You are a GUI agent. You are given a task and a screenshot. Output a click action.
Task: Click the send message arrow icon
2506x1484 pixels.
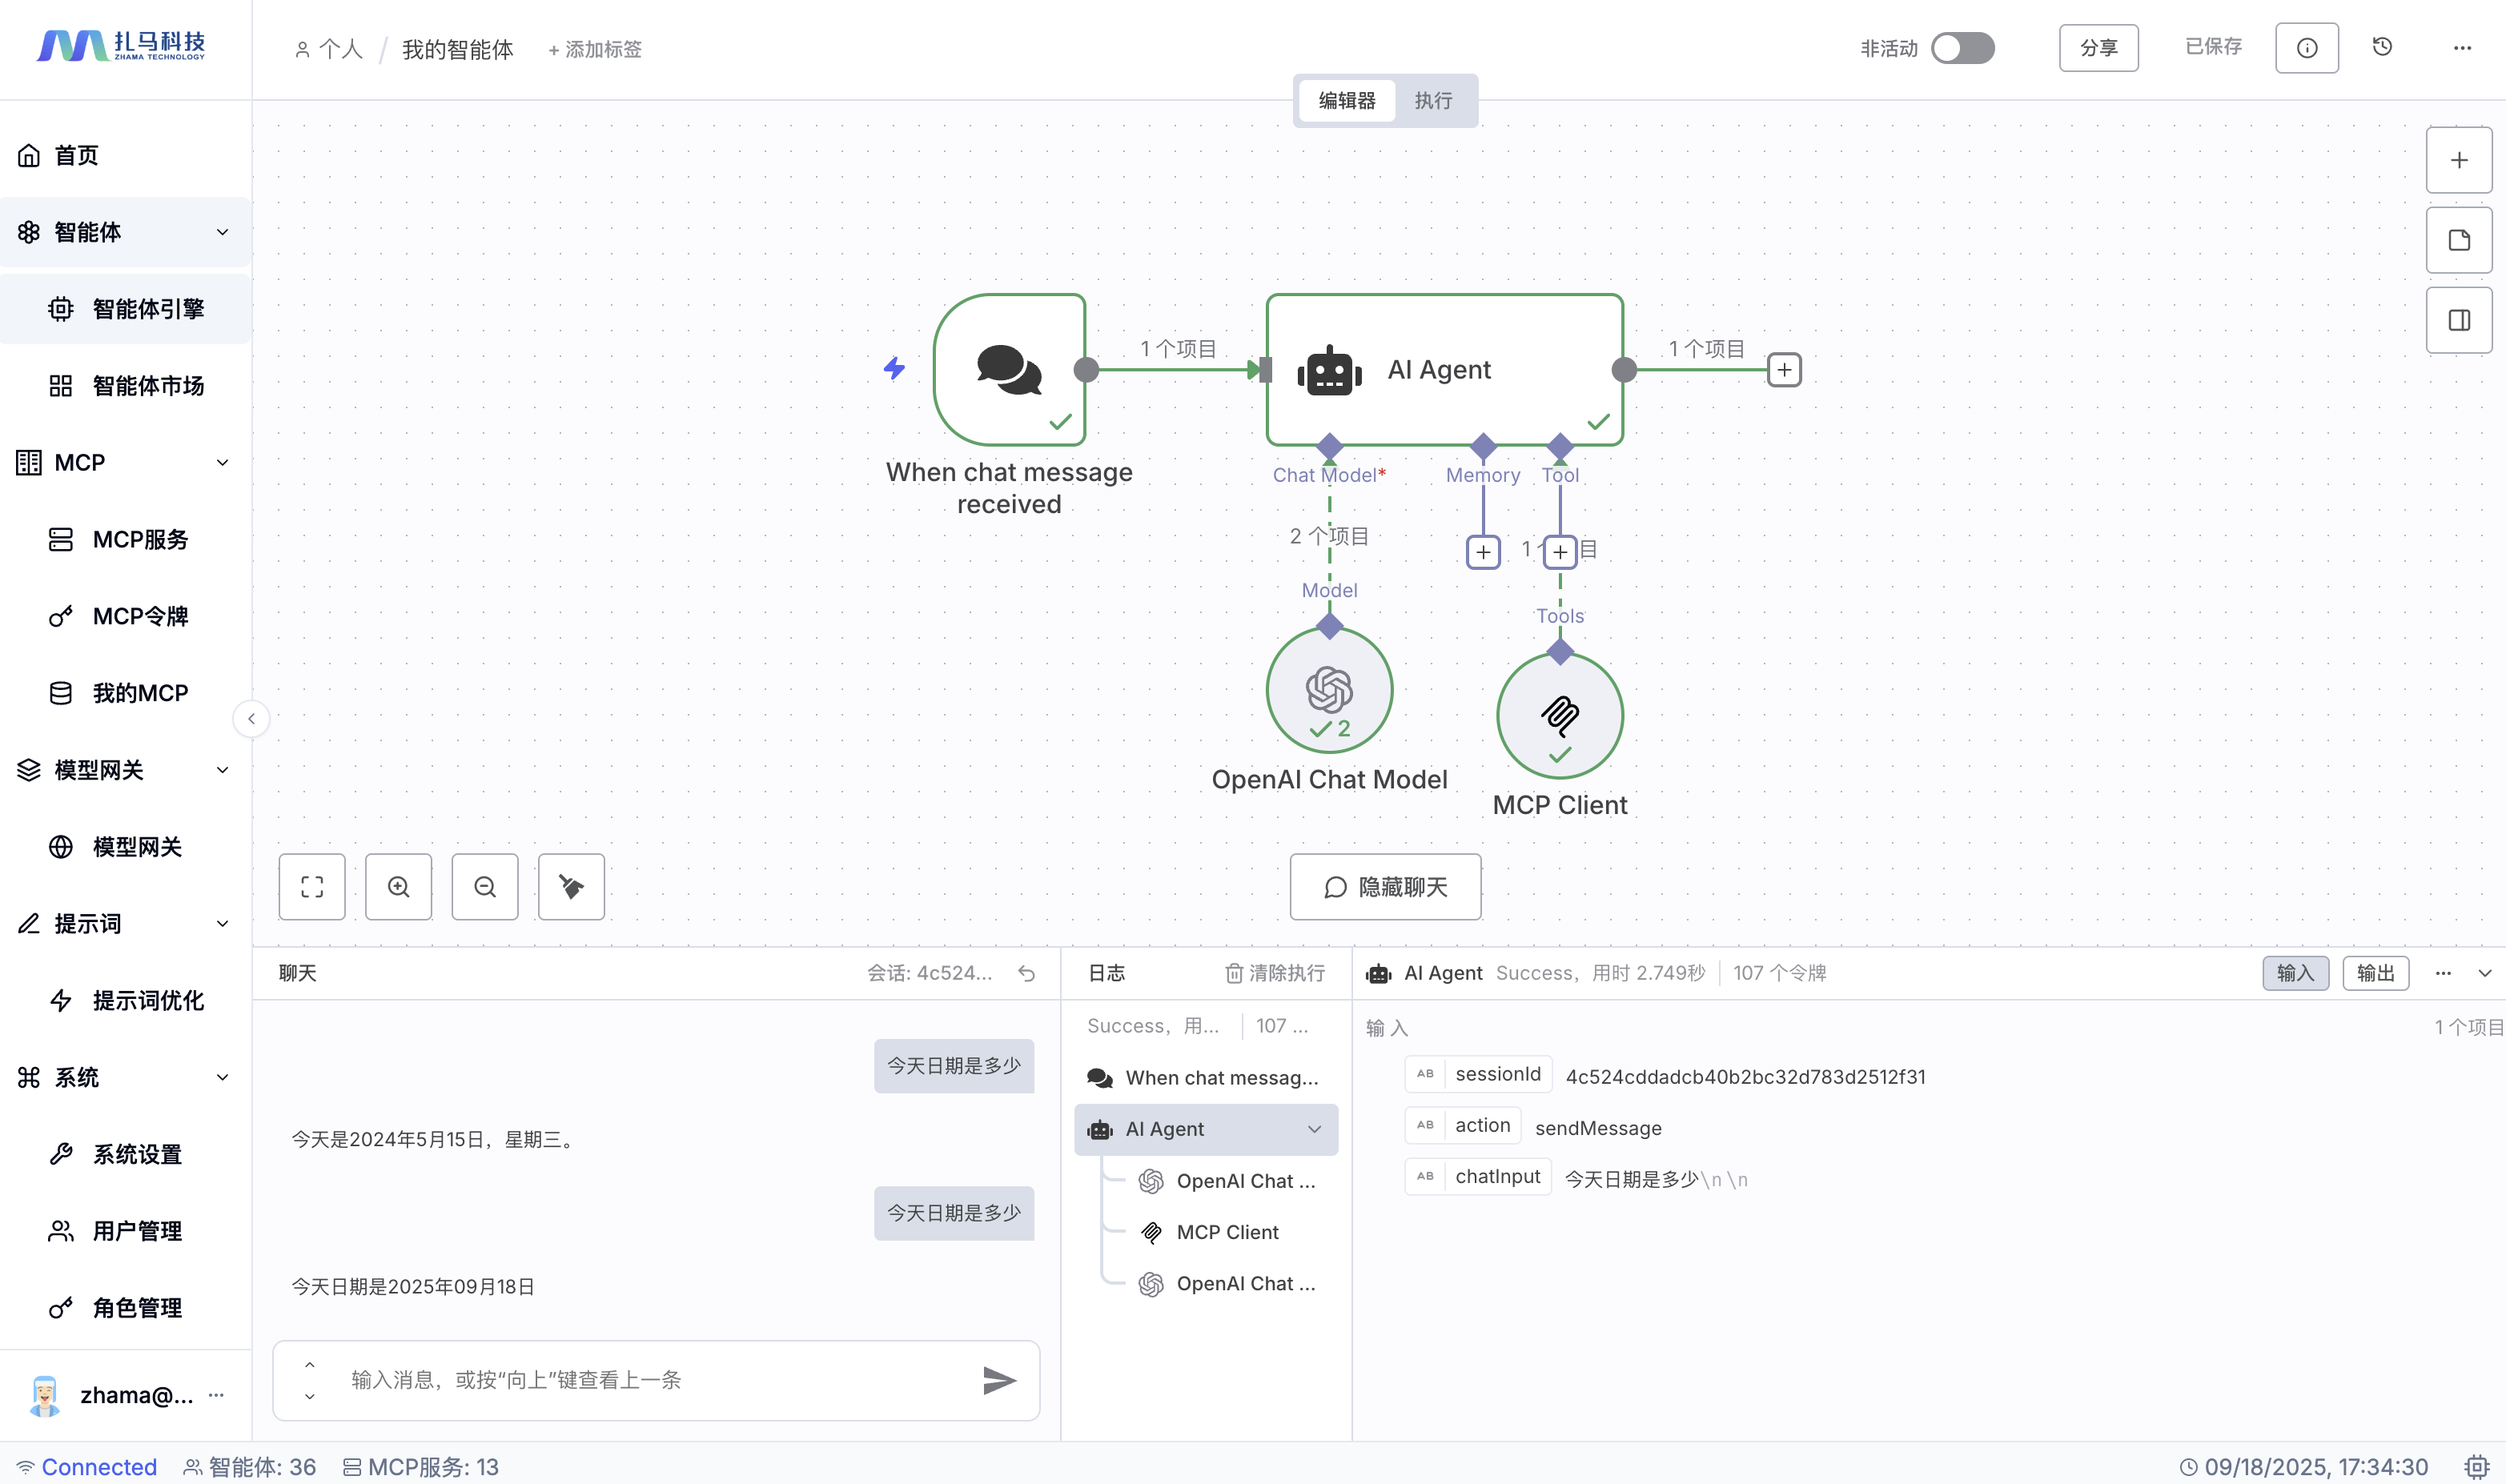point(999,1380)
